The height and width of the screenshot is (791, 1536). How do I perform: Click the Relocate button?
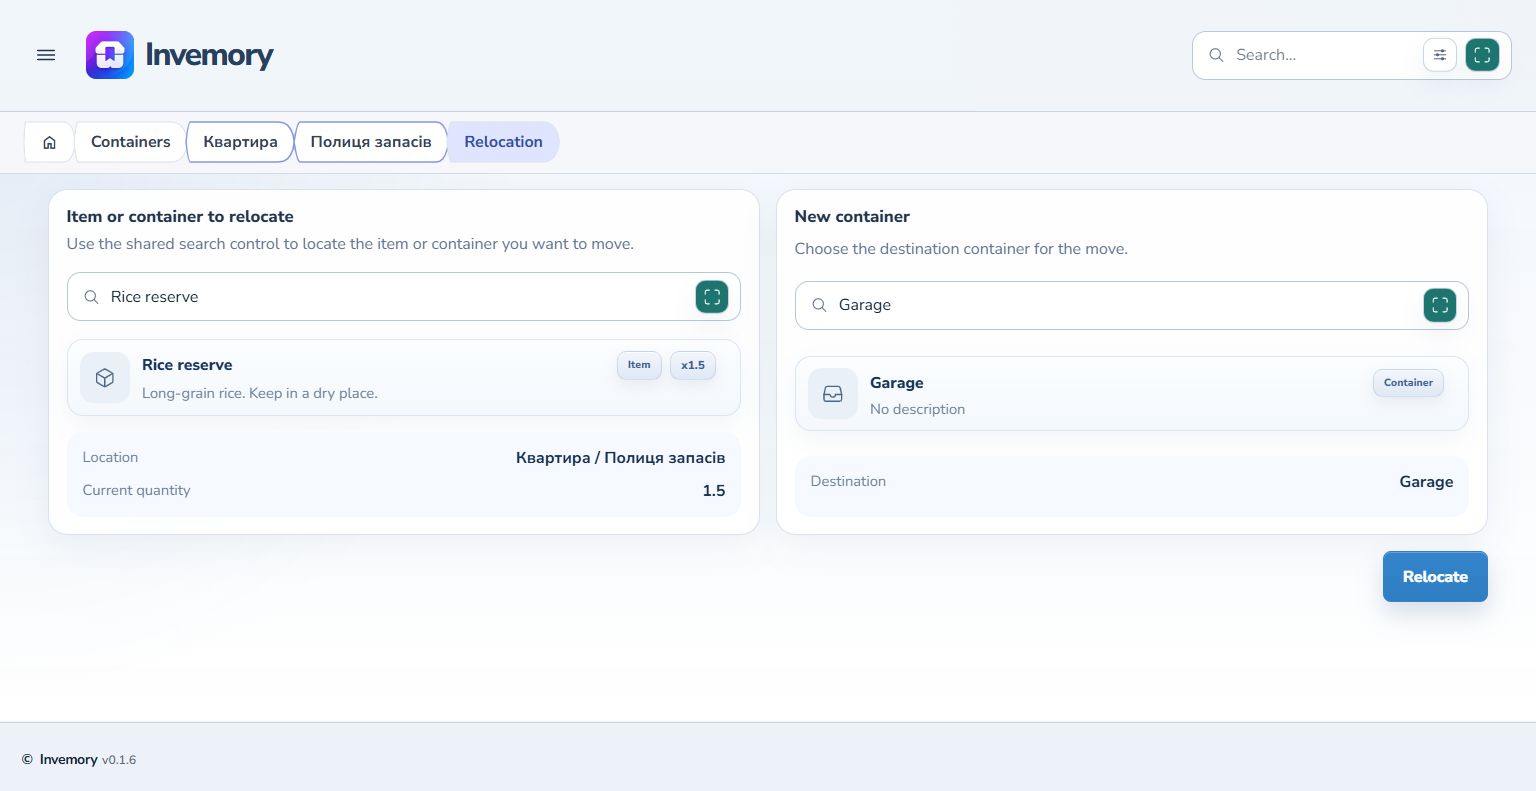tap(1435, 577)
